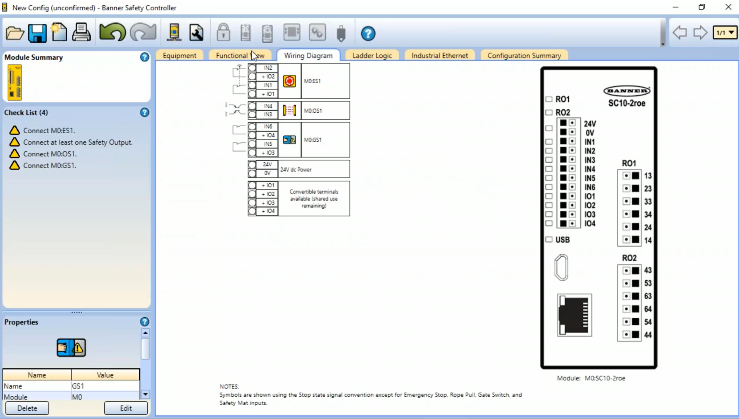This screenshot has height=419, width=739.
Task: Click the Value column header in Properties
Action: tap(105, 375)
